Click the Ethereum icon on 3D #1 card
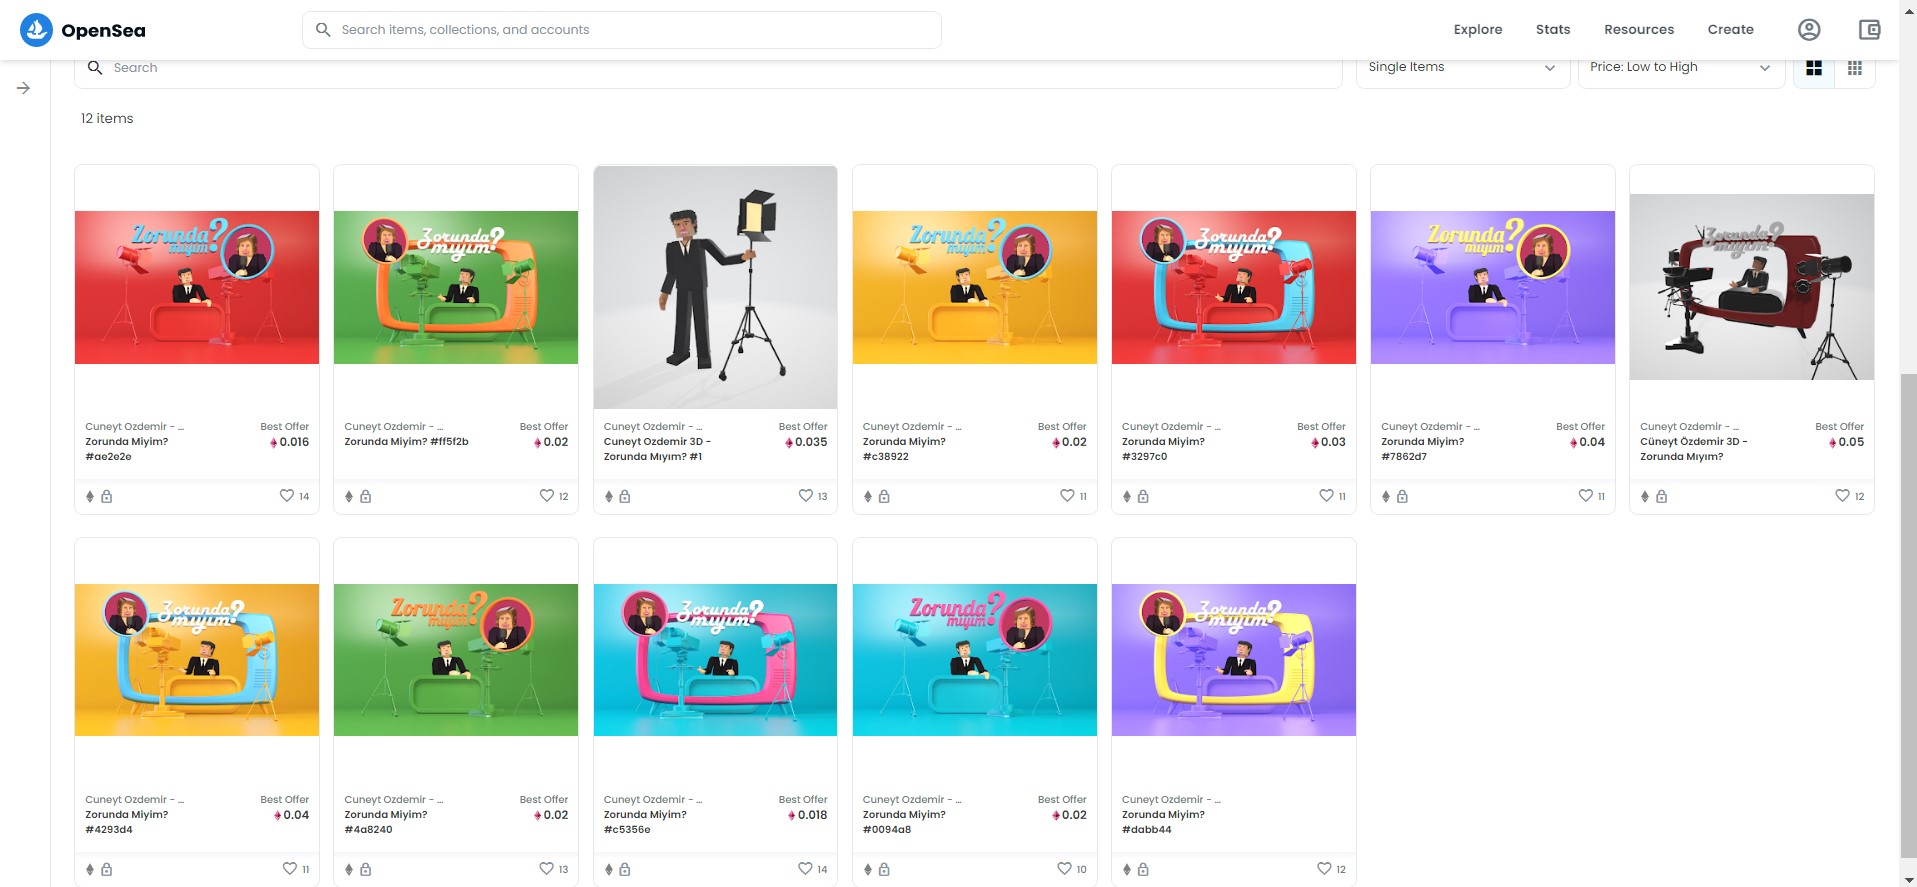Image resolution: width=1917 pixels, height=887 pixels. [x=609, y=496]
